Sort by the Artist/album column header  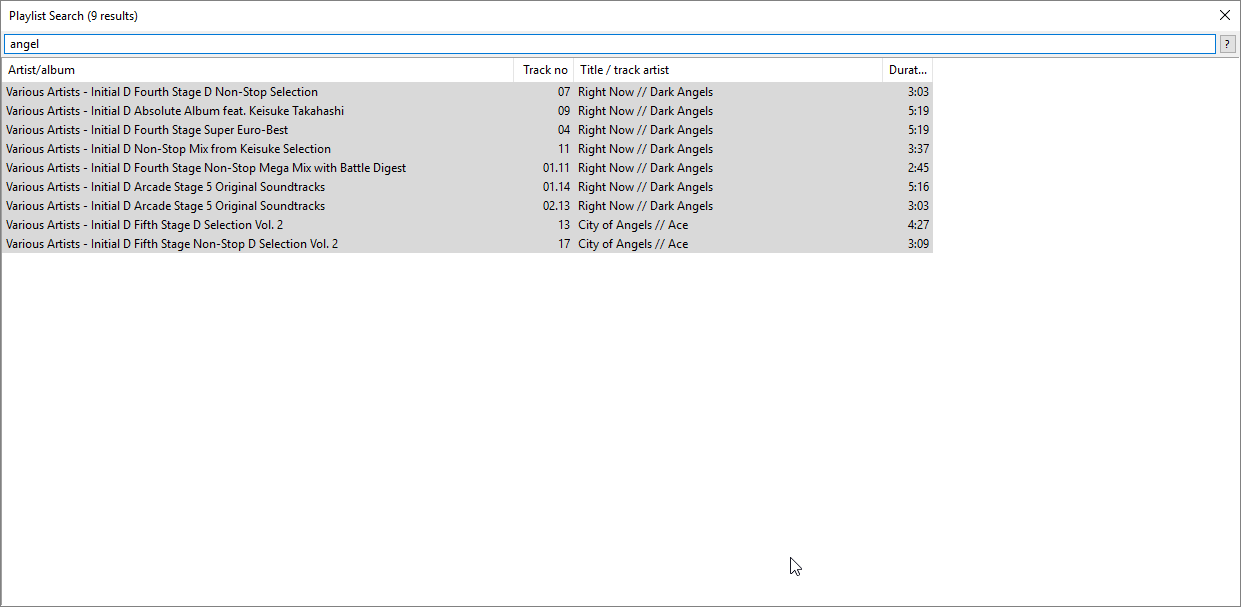[258, 70]
